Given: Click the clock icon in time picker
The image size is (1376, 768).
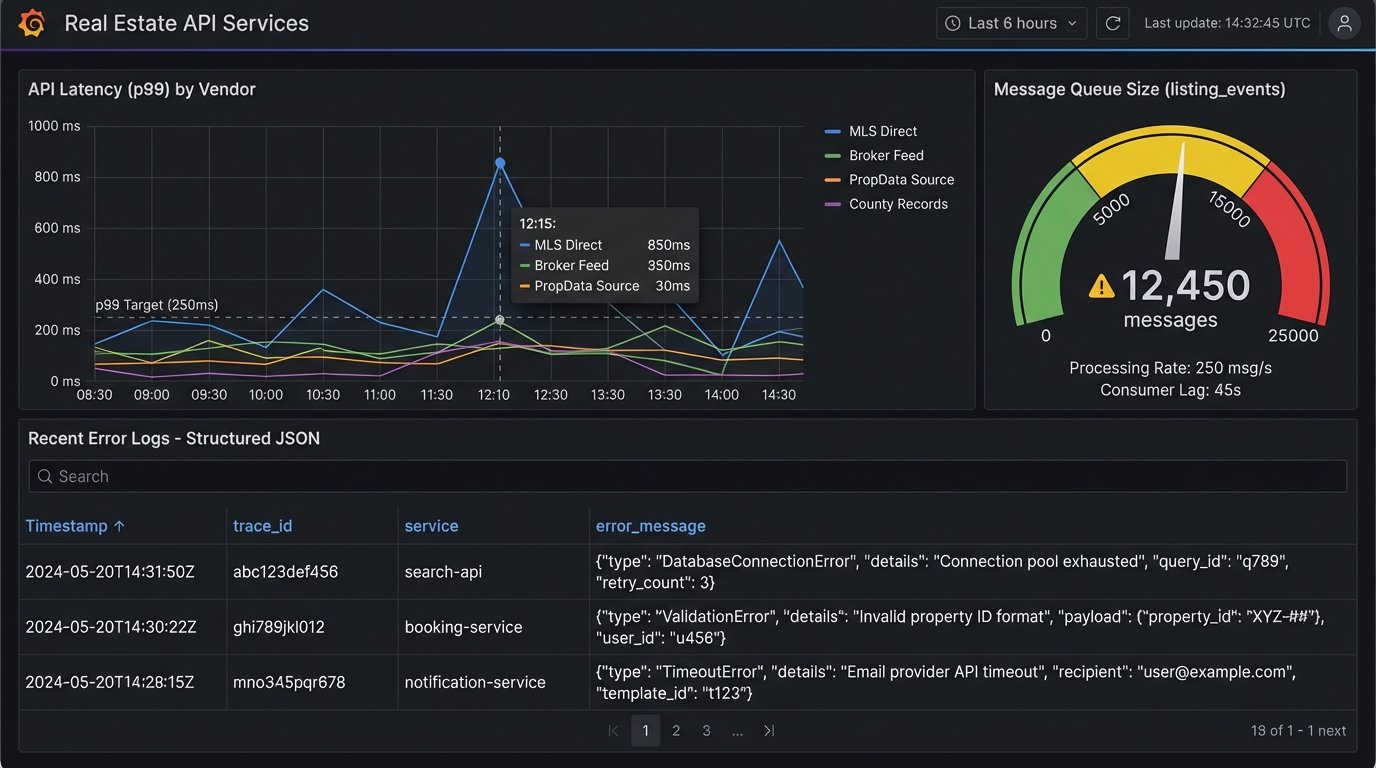Looking at the screenshot, I should (x=953, y=23).
